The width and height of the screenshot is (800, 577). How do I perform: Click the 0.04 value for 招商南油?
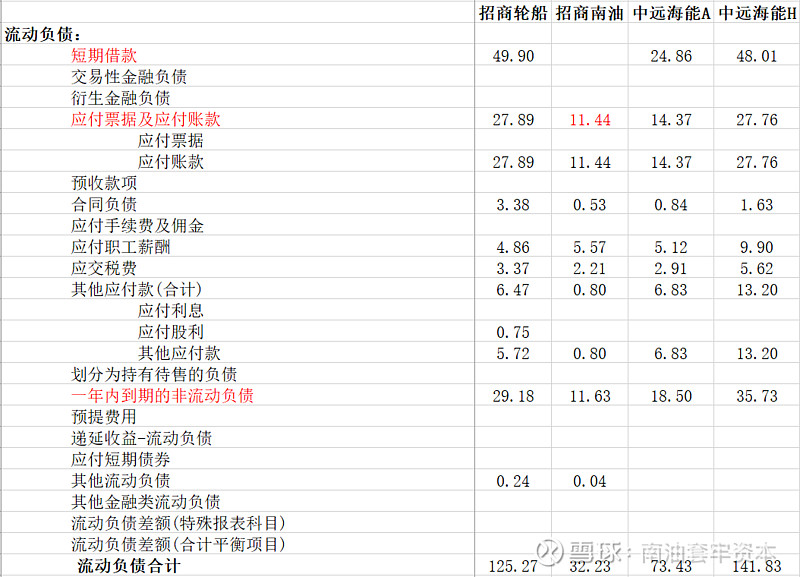[590, 481]
